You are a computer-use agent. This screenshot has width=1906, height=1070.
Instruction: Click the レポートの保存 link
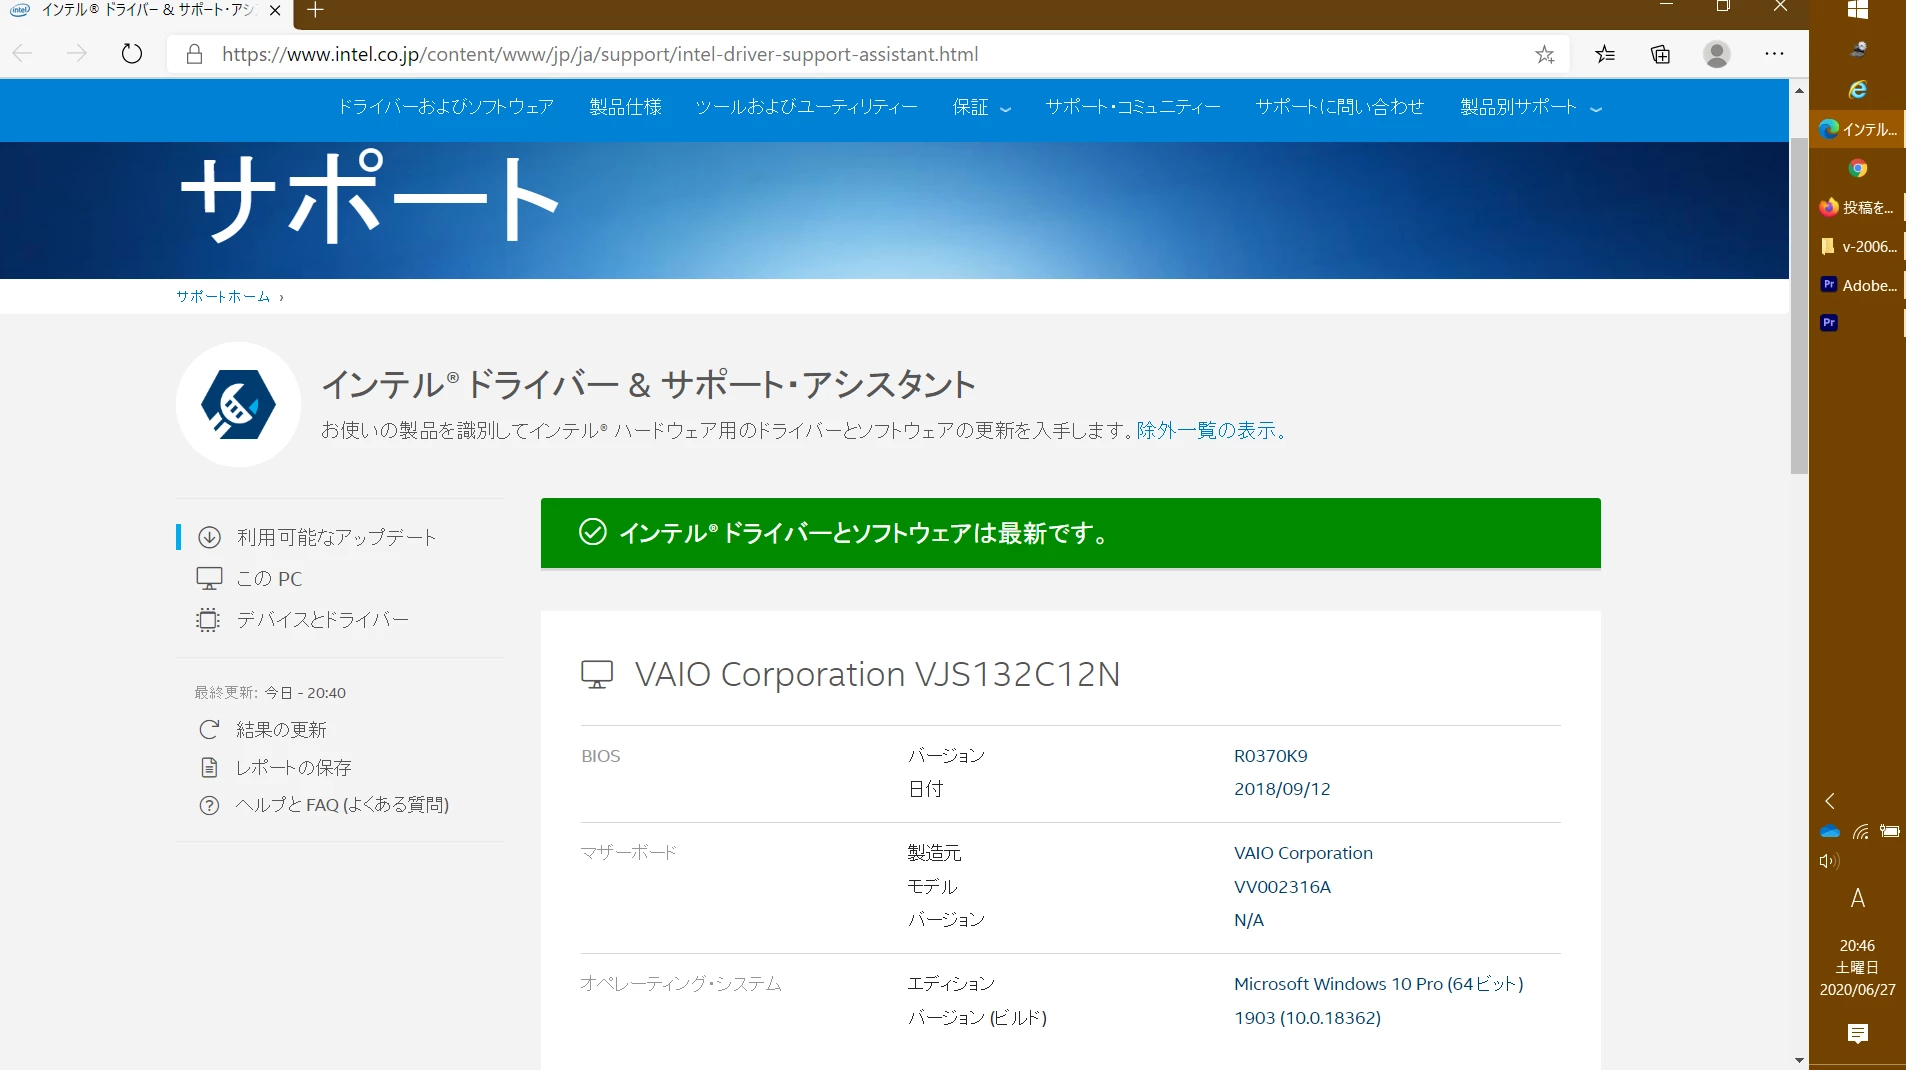(x=294, y=768)
